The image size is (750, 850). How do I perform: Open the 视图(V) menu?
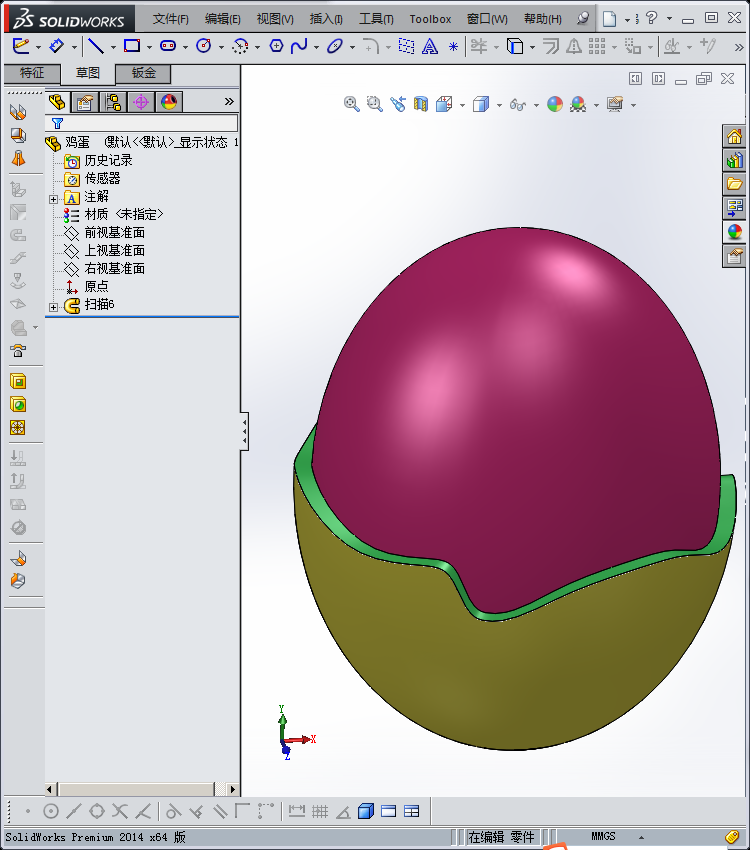(275, 19)
